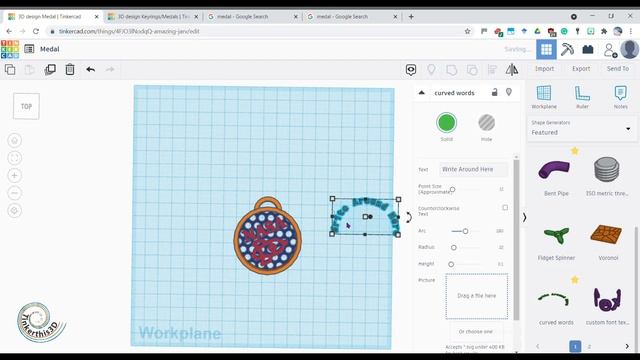Click the Height slider handle
The height and width of the screenshot is (360, 640).
coord(451,264)
